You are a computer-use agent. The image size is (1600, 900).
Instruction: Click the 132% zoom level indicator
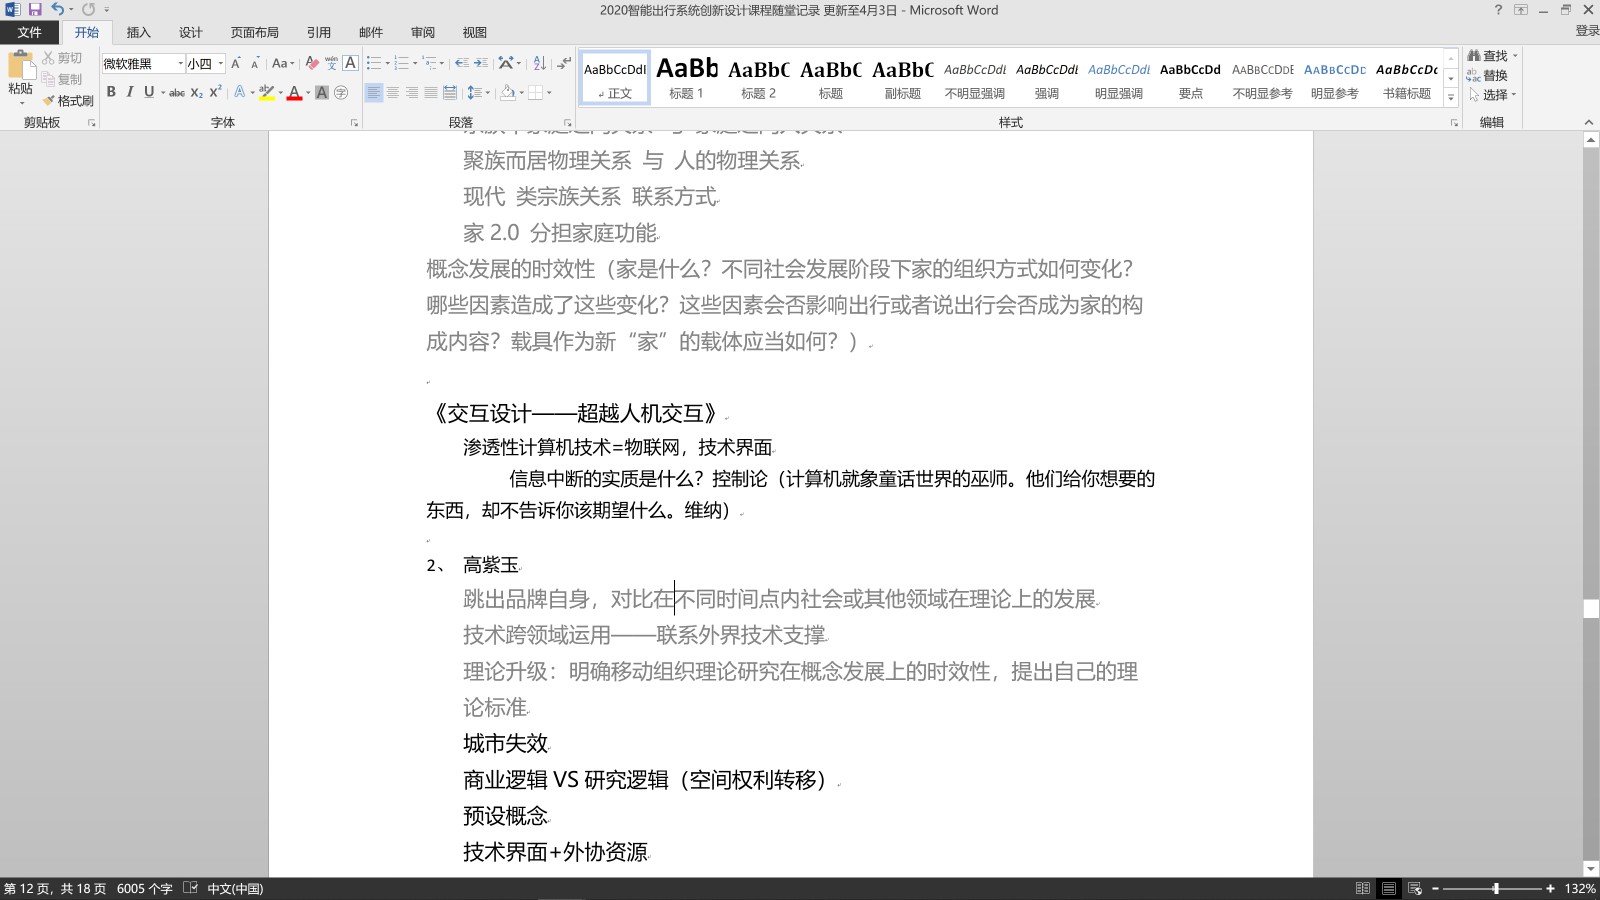pos(1580,888)
